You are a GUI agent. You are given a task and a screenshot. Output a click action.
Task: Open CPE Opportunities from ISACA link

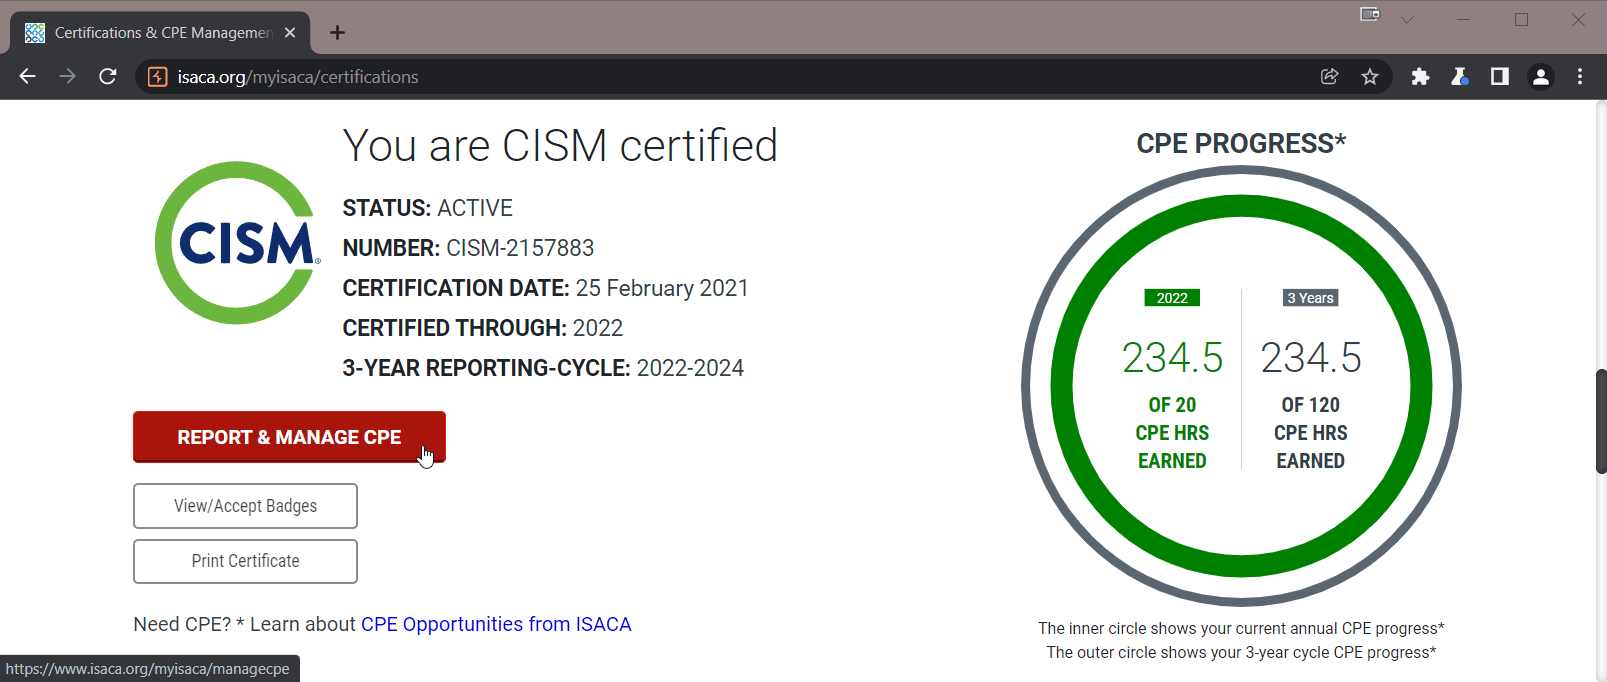[496, 624]
